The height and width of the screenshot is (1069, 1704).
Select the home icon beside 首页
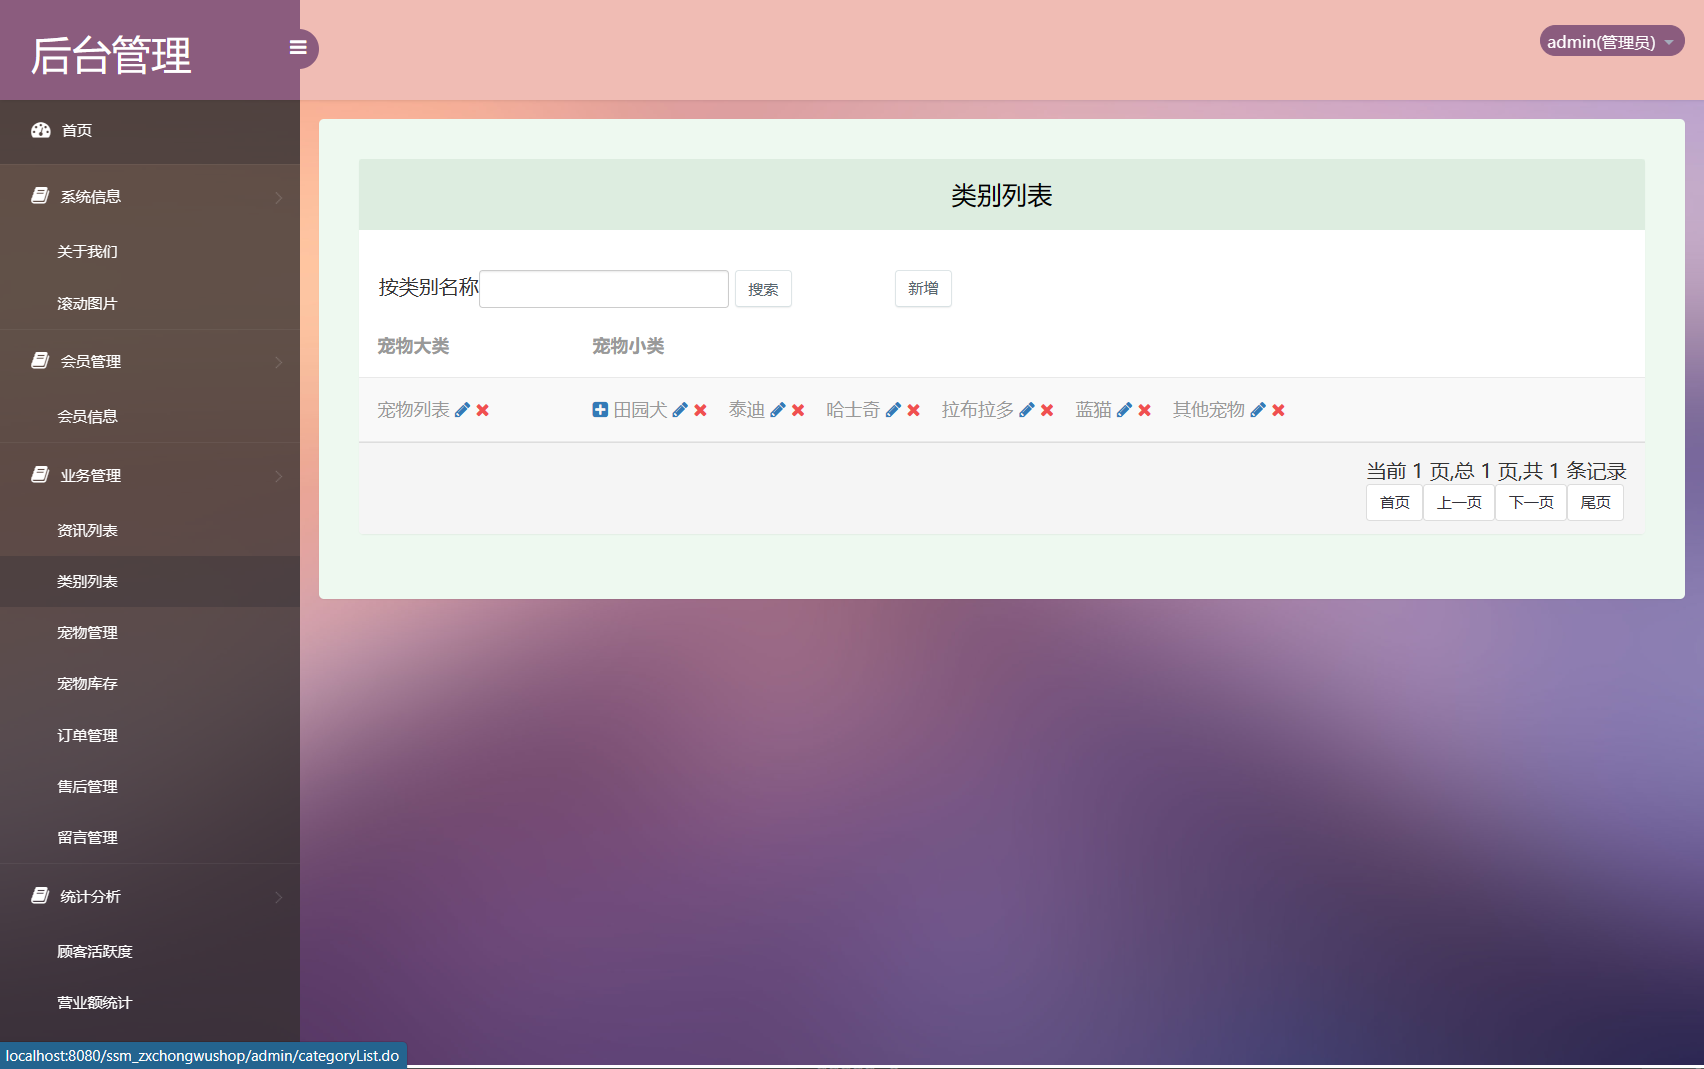coord(40,130)
